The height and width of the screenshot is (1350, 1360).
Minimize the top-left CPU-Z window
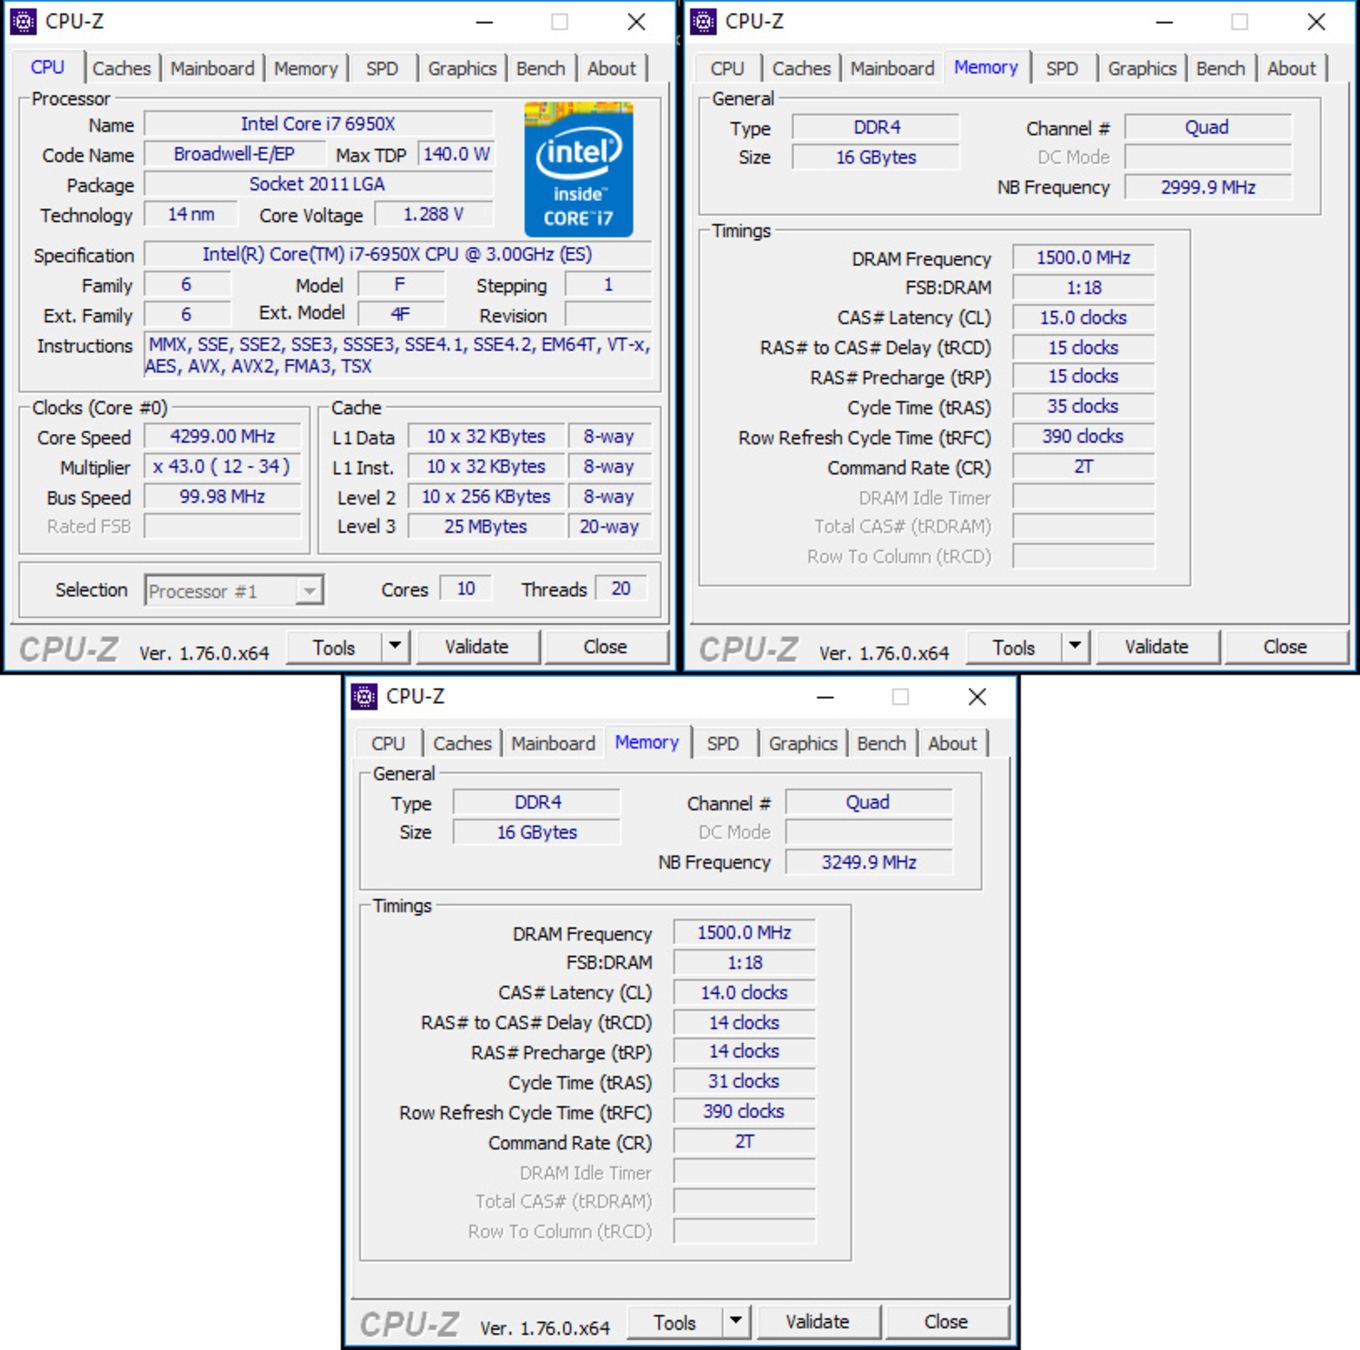(485, 22)
